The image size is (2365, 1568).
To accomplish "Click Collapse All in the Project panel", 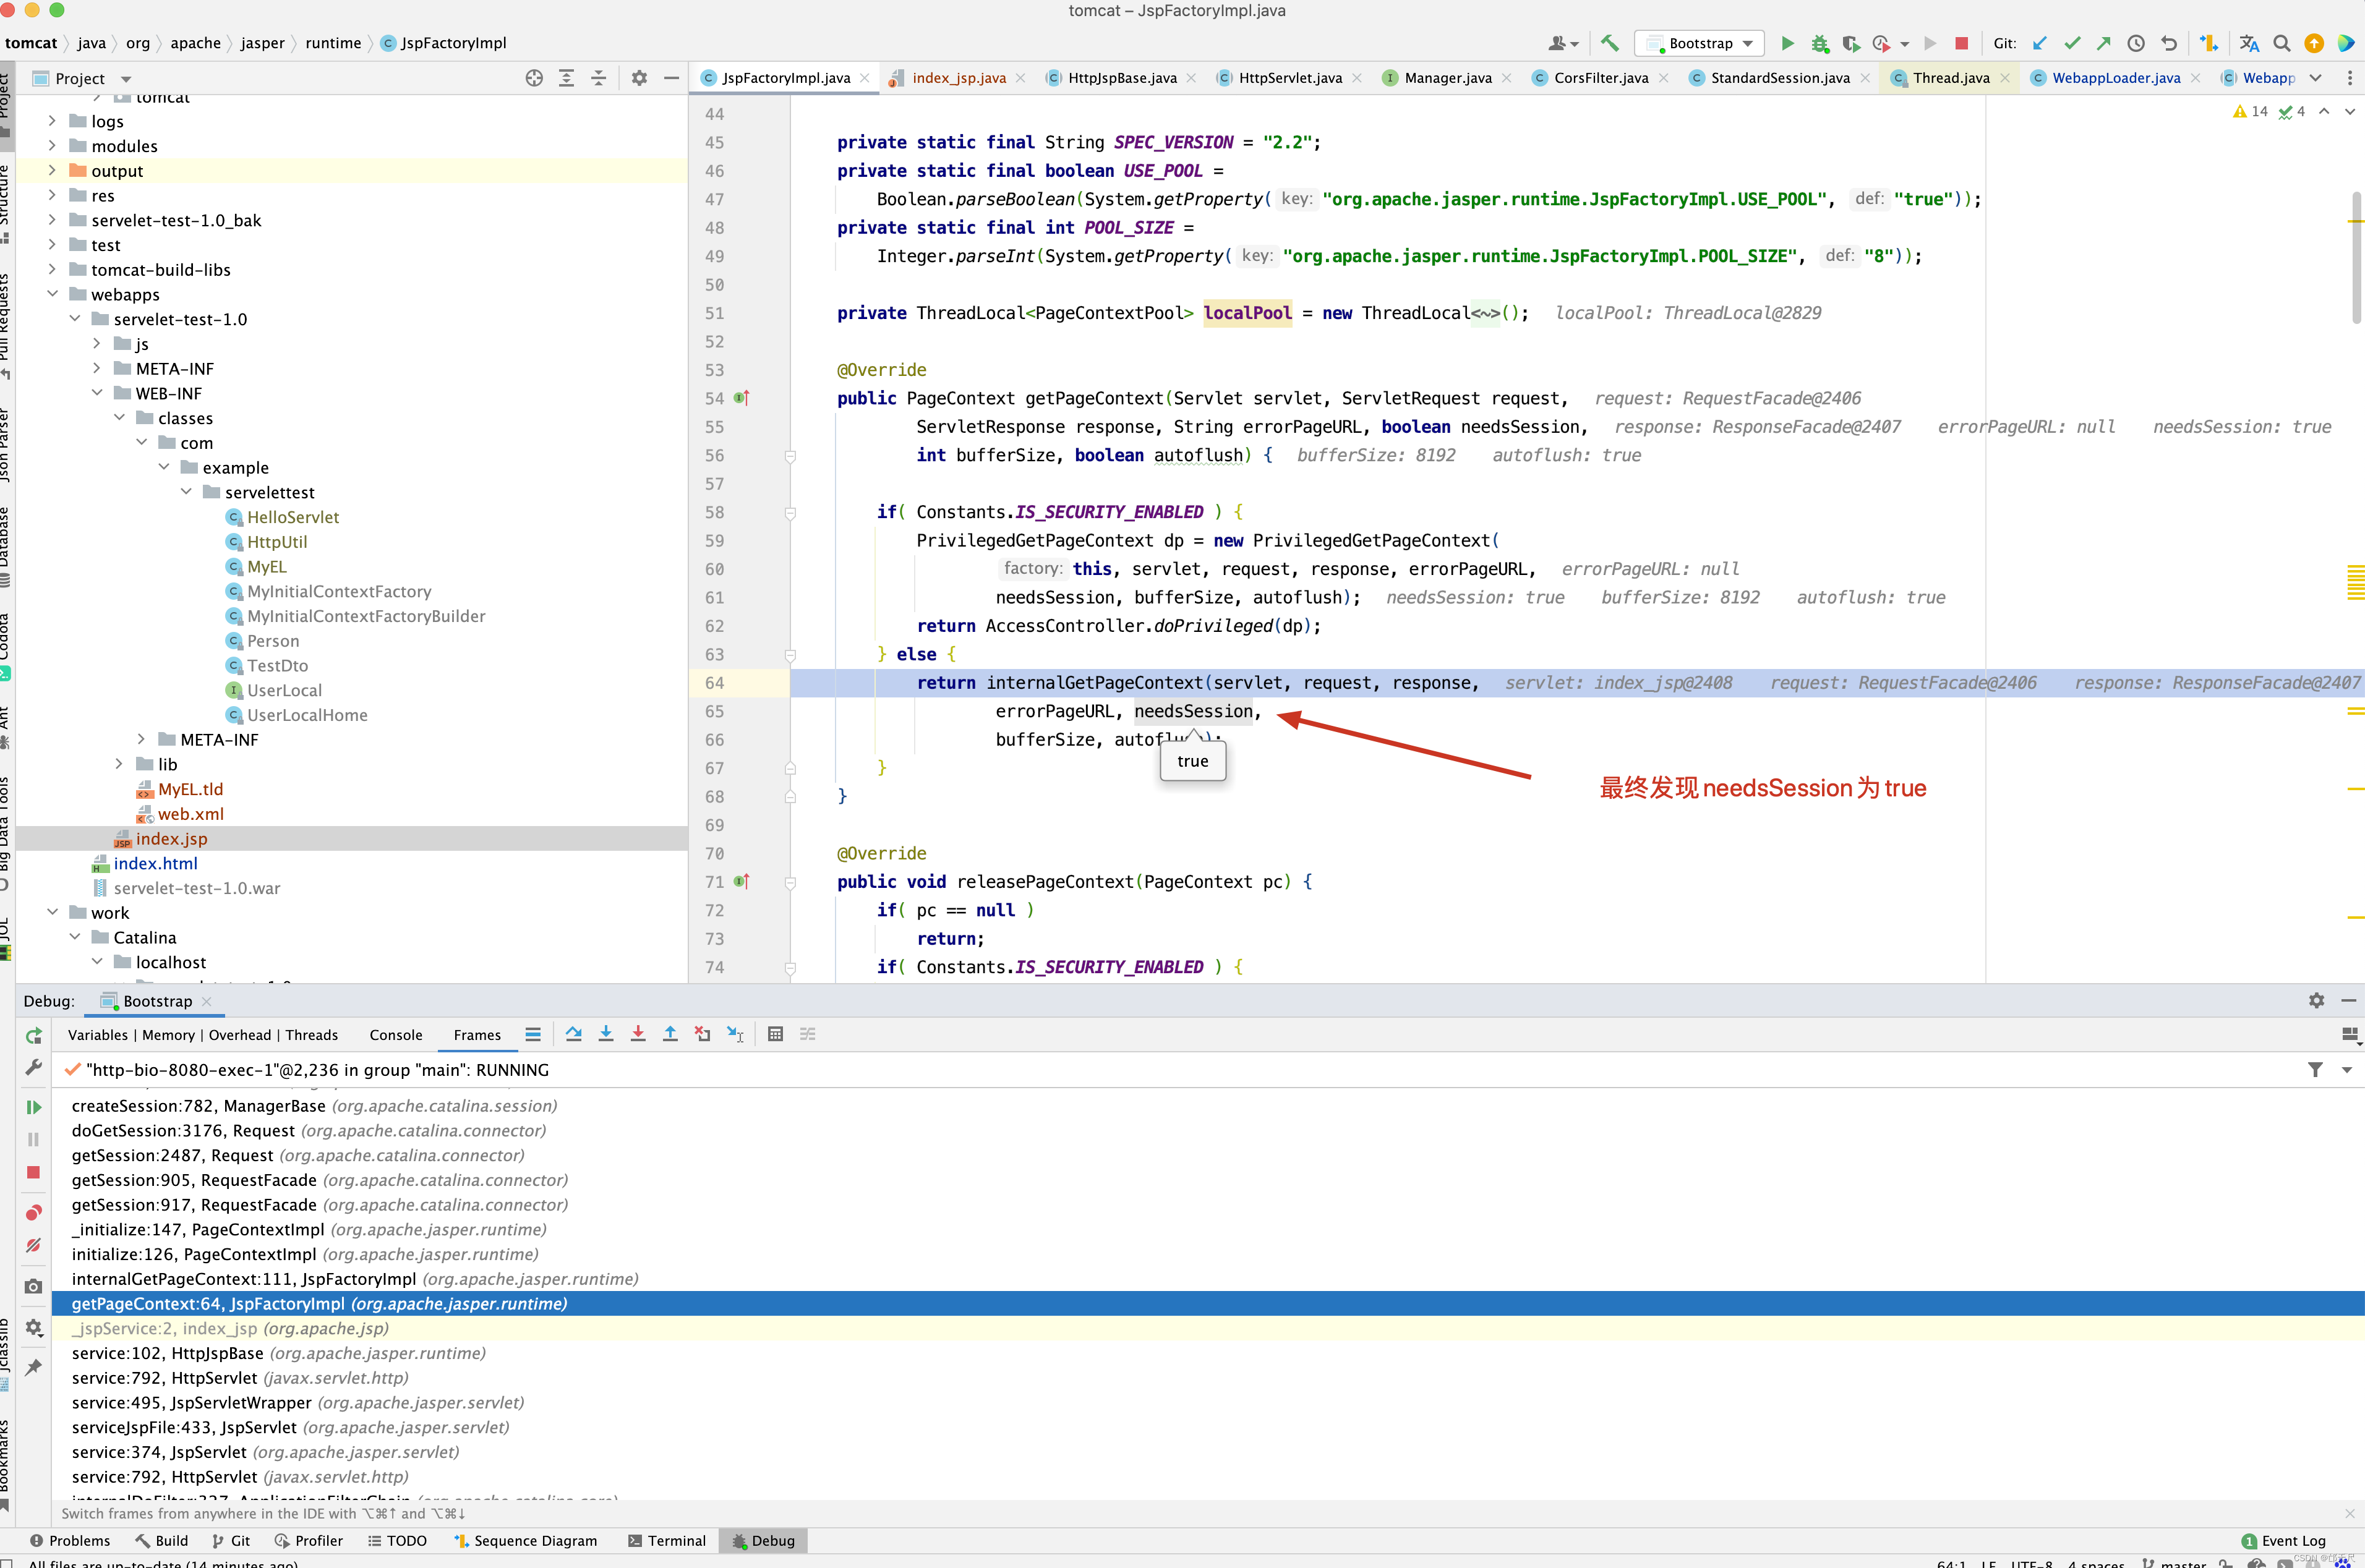I will pos(598,78).
